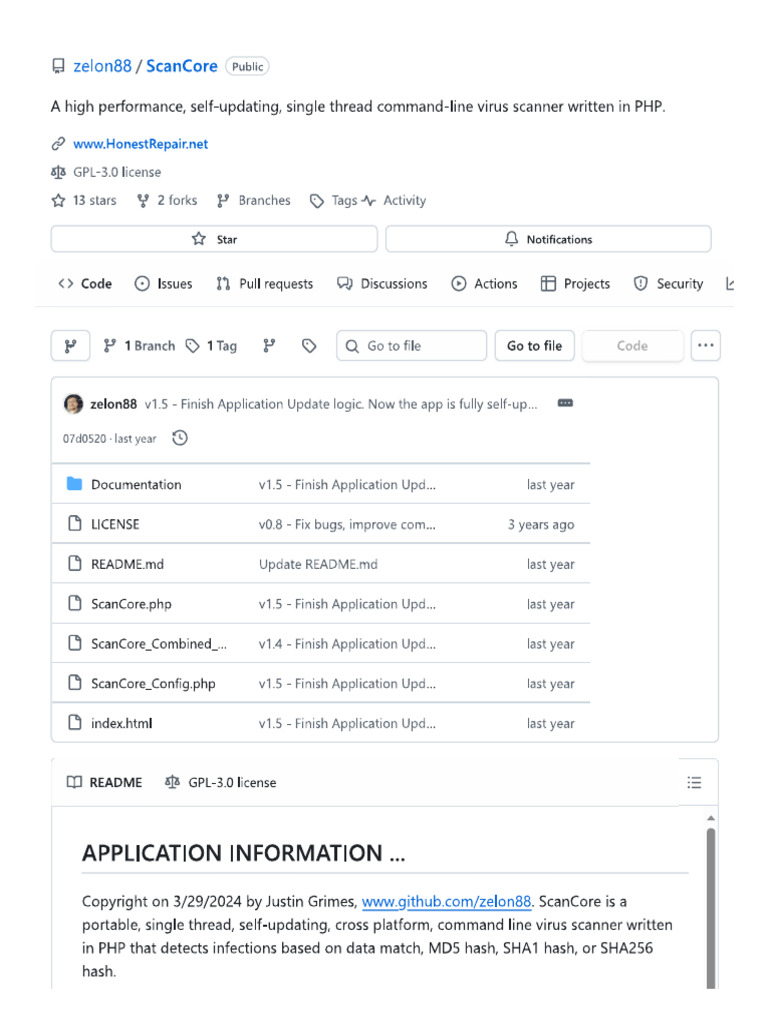Click the standalone tag icon before search field
This screenshot has height=1024, width=768.
pyautogui.click(x=309, y=345)
